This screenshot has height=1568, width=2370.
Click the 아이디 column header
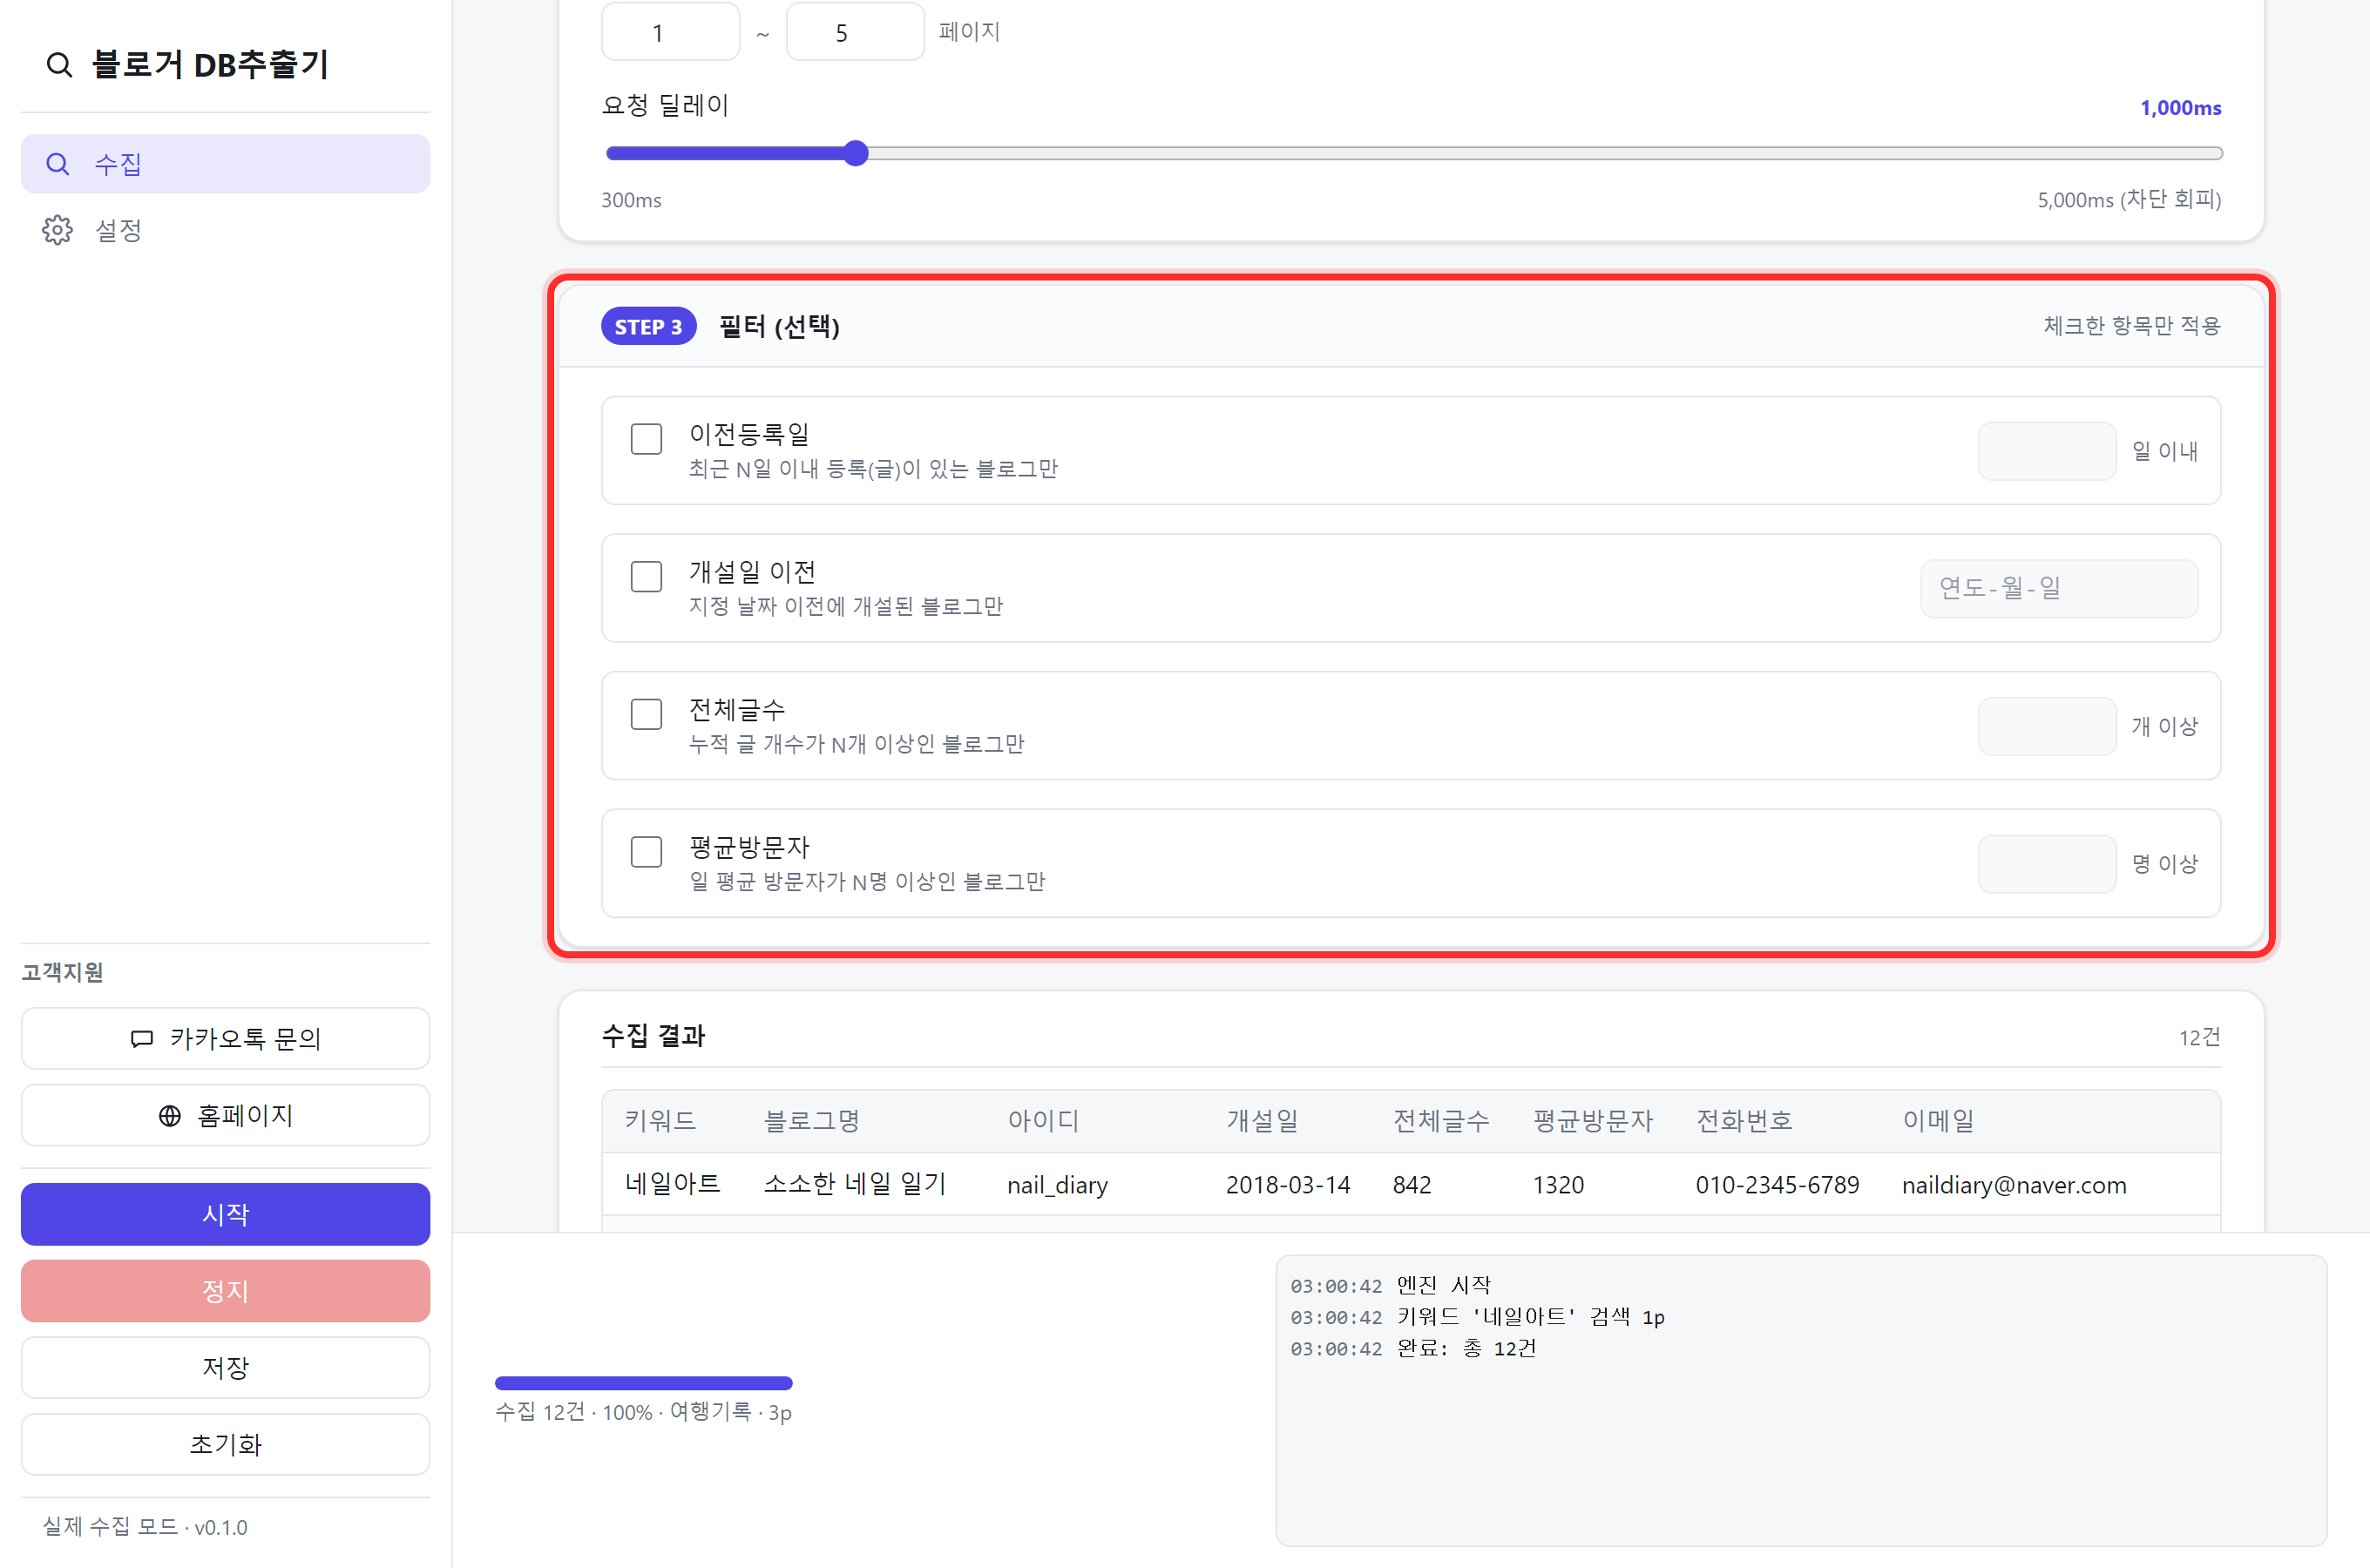click(x=1043, y=1121)
